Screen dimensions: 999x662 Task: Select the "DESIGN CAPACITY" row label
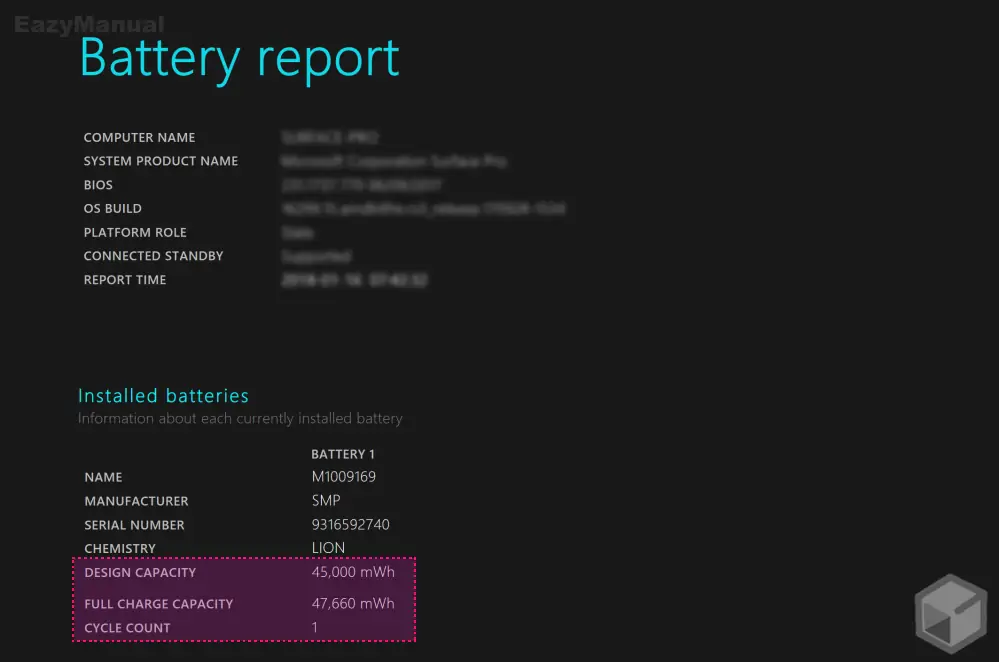(x=140, y=573)
